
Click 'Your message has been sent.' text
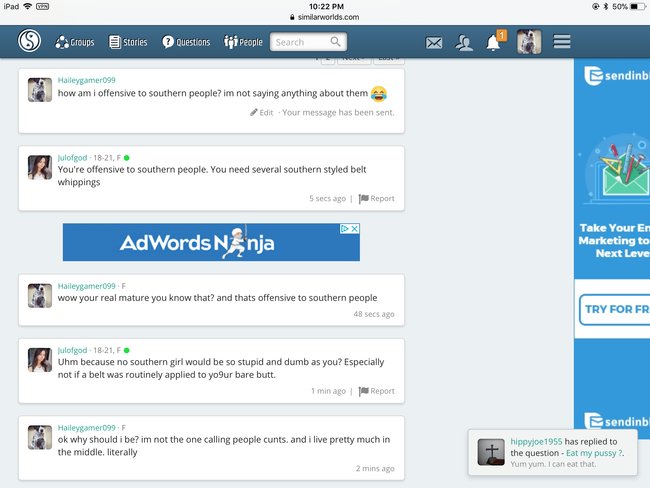(x=338, y=113)
